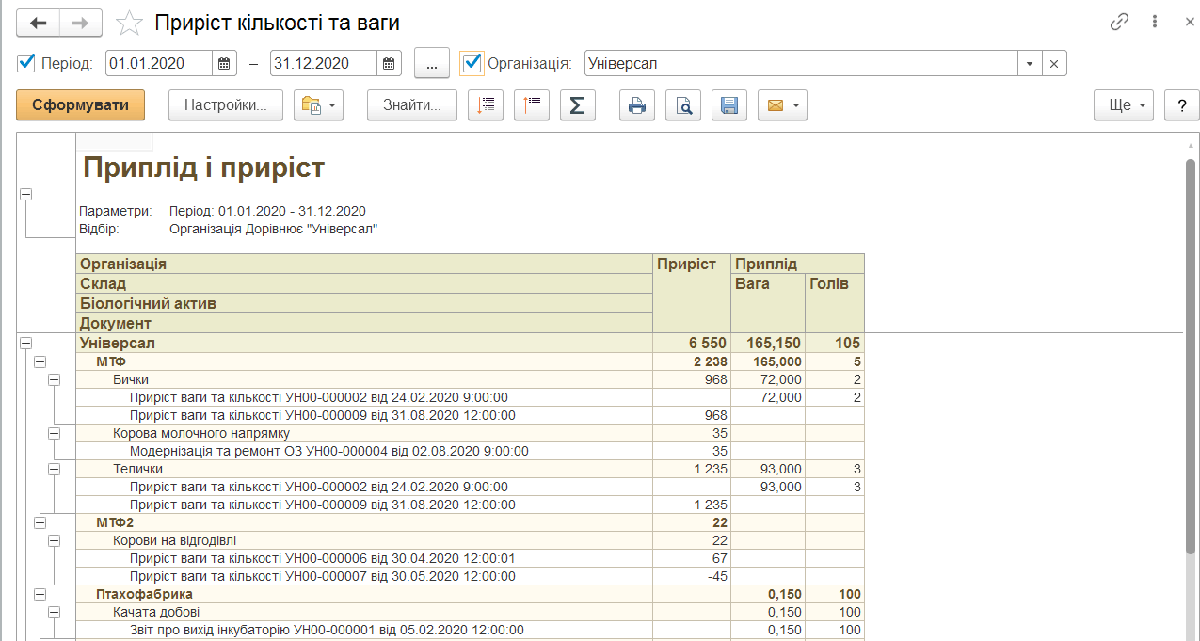Click the end date field 31.12.2020
This screenshot has width=1200, height=641.
point(324,63)
